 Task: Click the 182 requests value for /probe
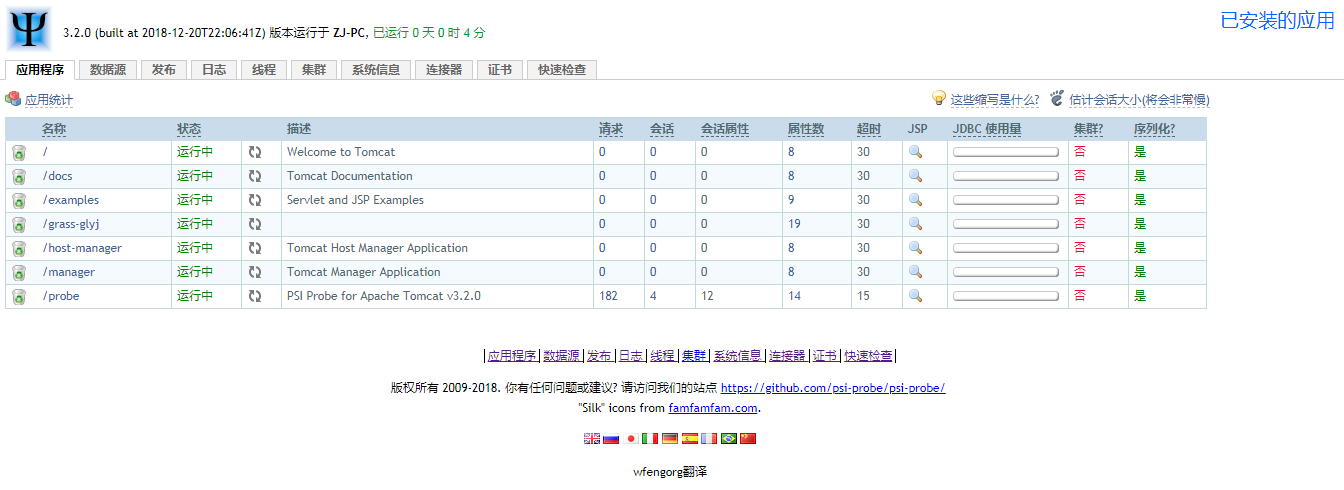(609, 296)
